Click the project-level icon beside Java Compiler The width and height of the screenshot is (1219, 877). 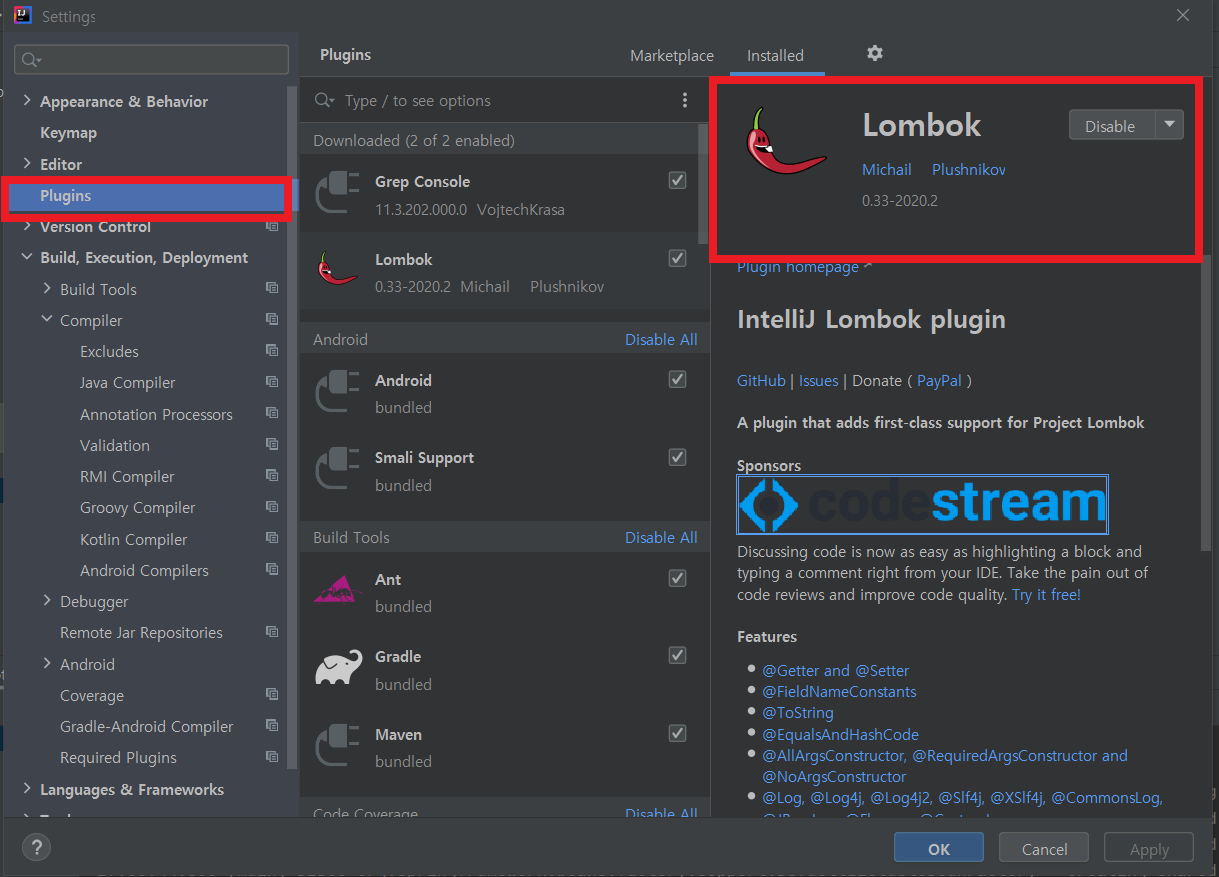pyautogui.click(x=272, y=382)
